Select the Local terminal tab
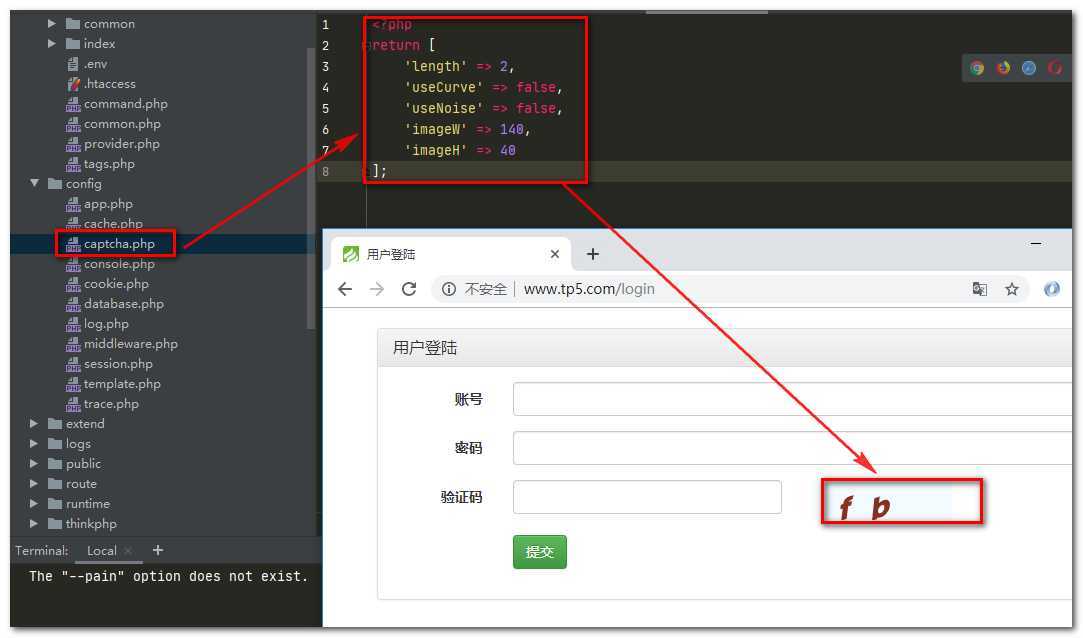The height and width of the screenshot is (638, 1083). pos(102,551)
